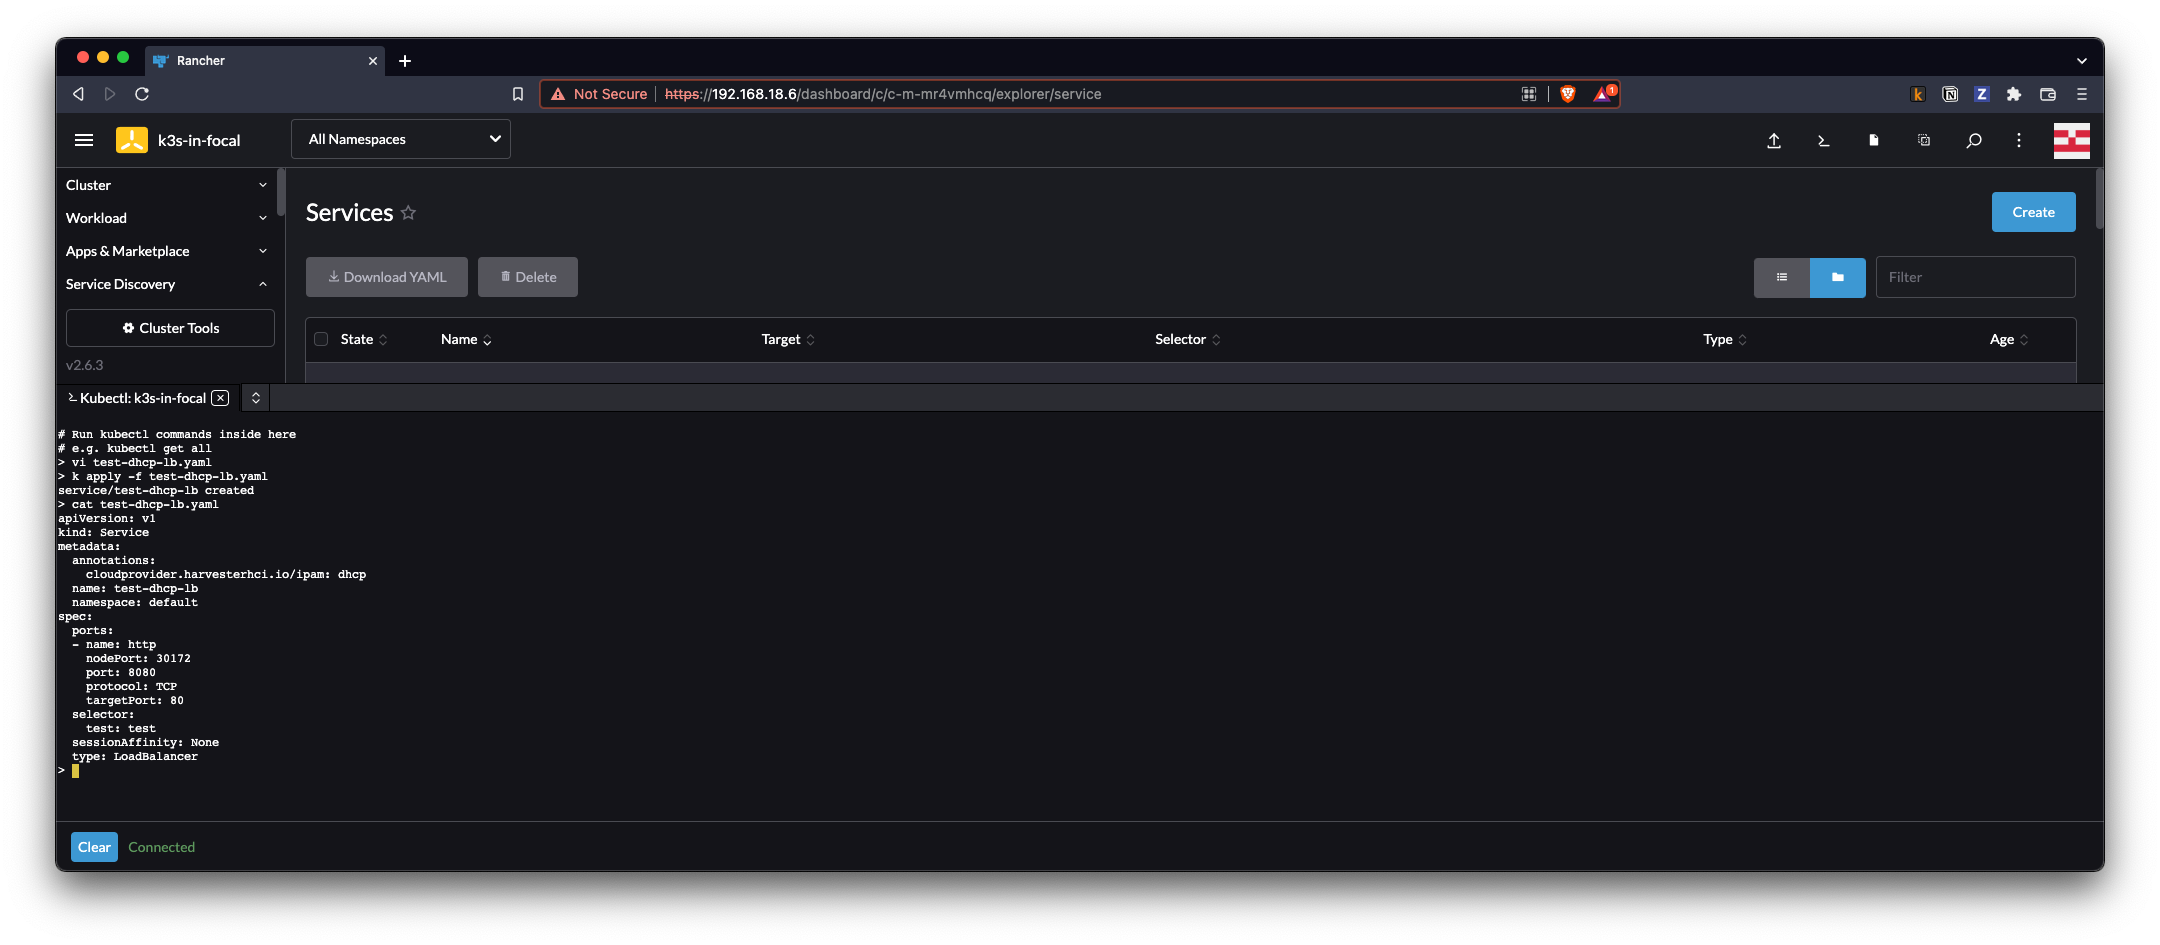Open Cluster Tools from sidebar
The height and width of the screenshot is (945, 2160).
tap(169, 327)
